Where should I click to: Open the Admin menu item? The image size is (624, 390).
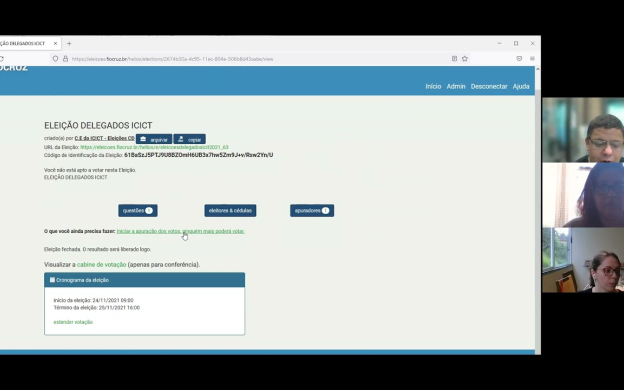point(456,86)
